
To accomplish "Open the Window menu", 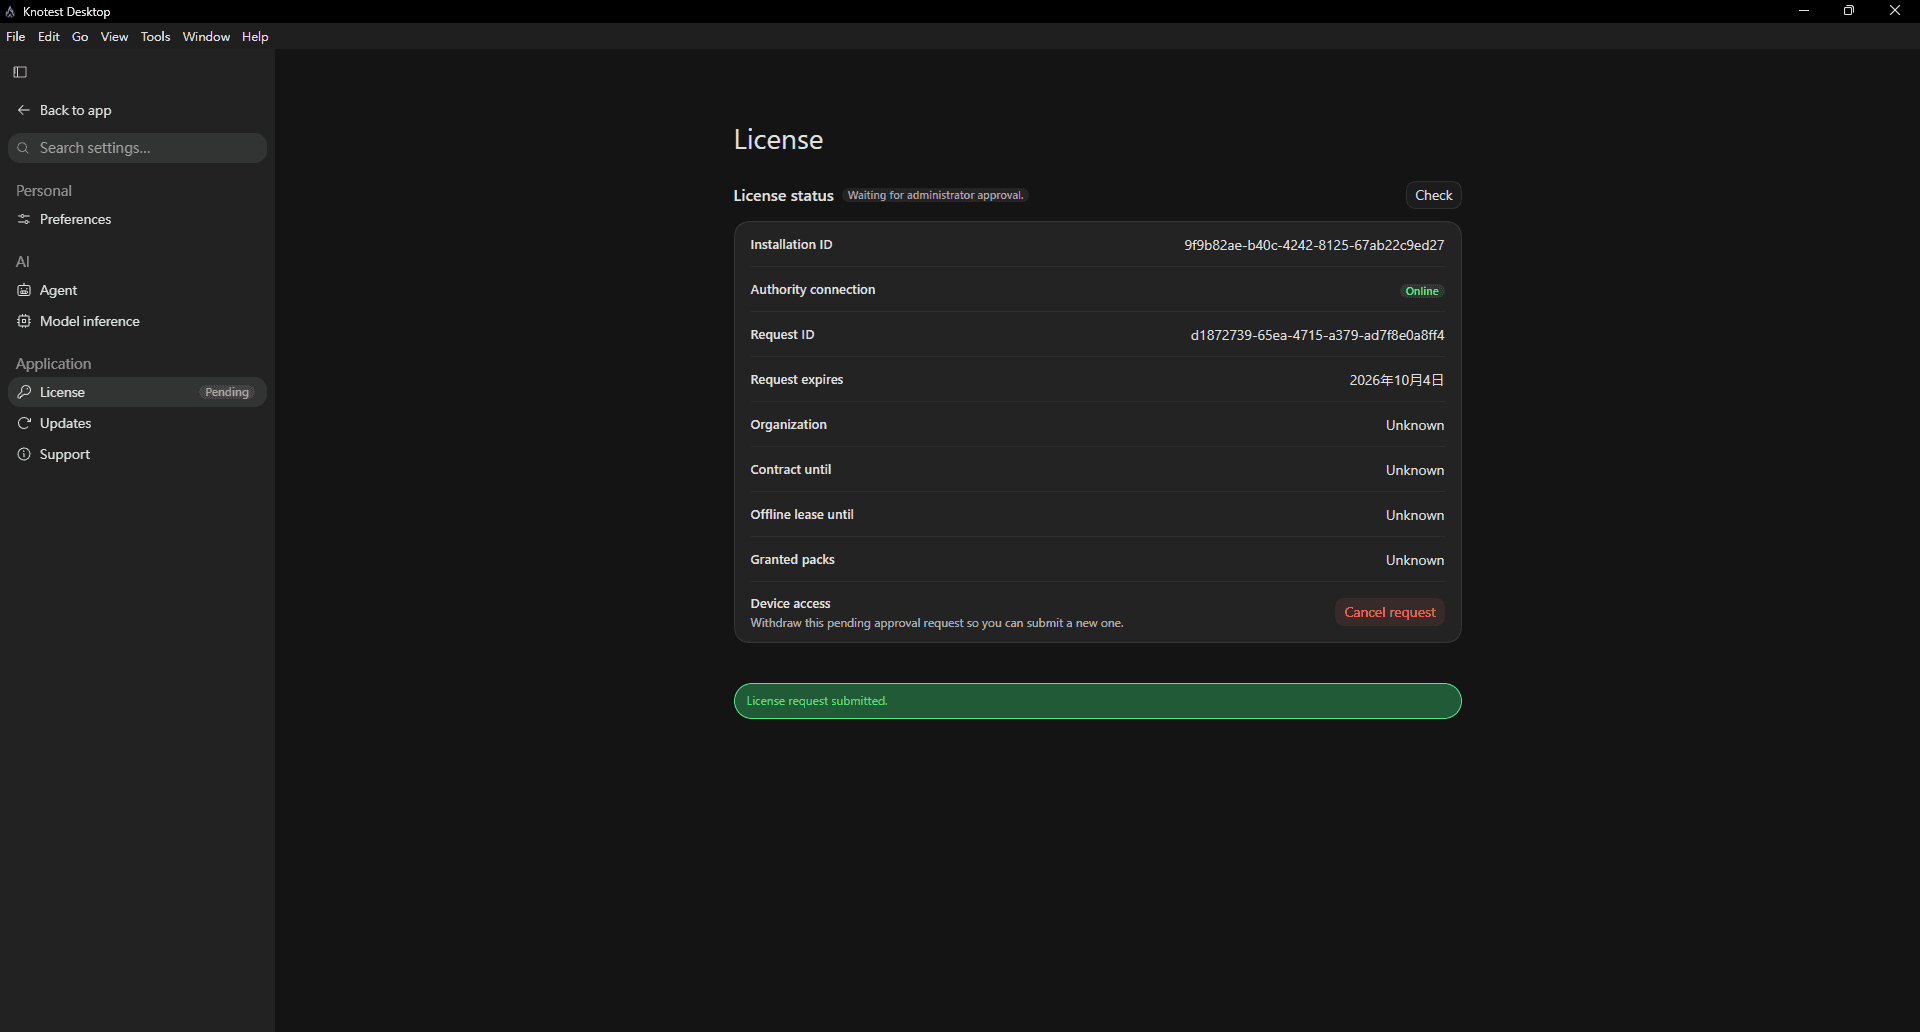I will point(206,37).
